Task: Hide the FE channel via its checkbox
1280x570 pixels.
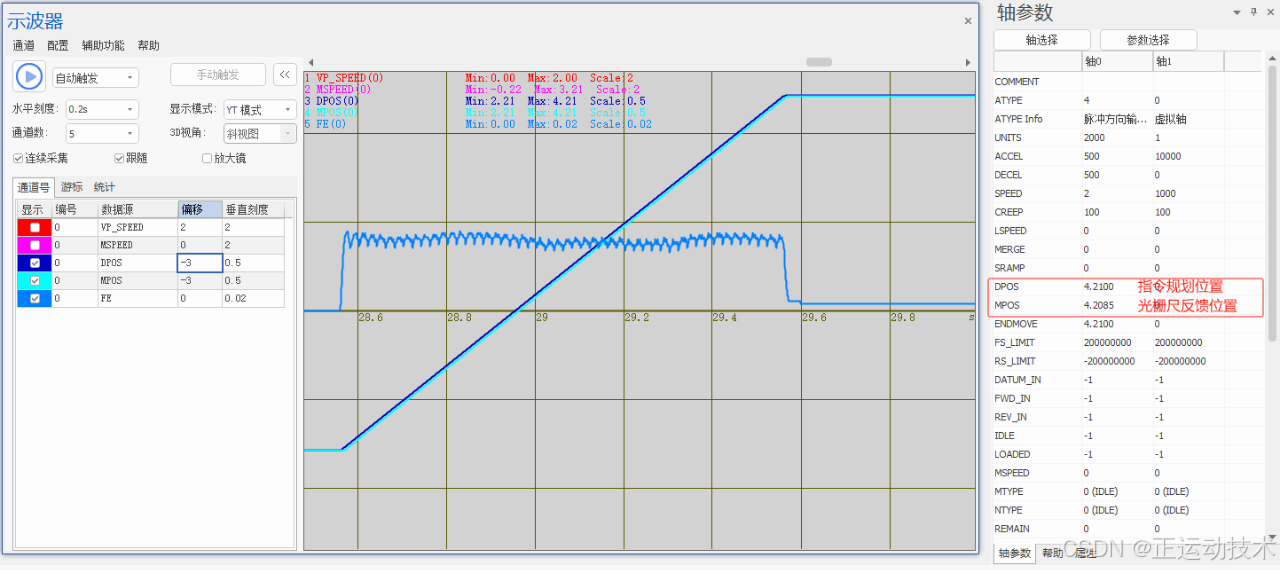Action: click(x=35, y=299)
